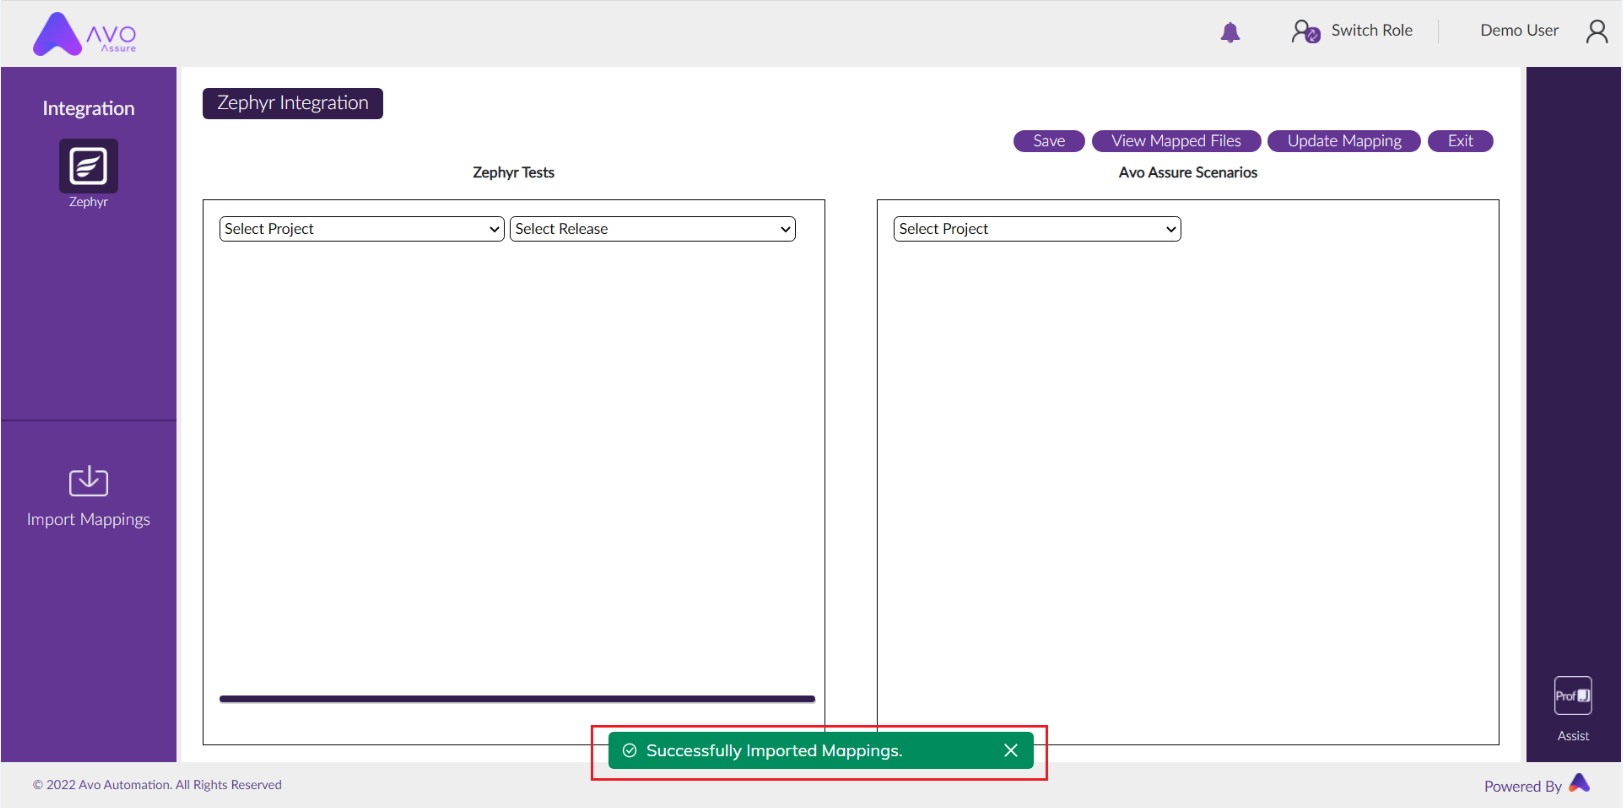Click the Powered By text
Screen dimensions: 1623x808
(x=1523, y=787)
